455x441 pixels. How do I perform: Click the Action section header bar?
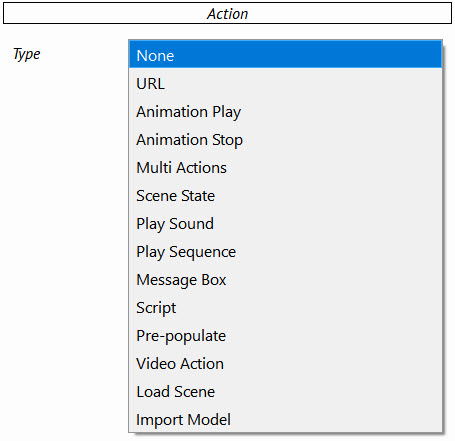[x=227, y=13]
